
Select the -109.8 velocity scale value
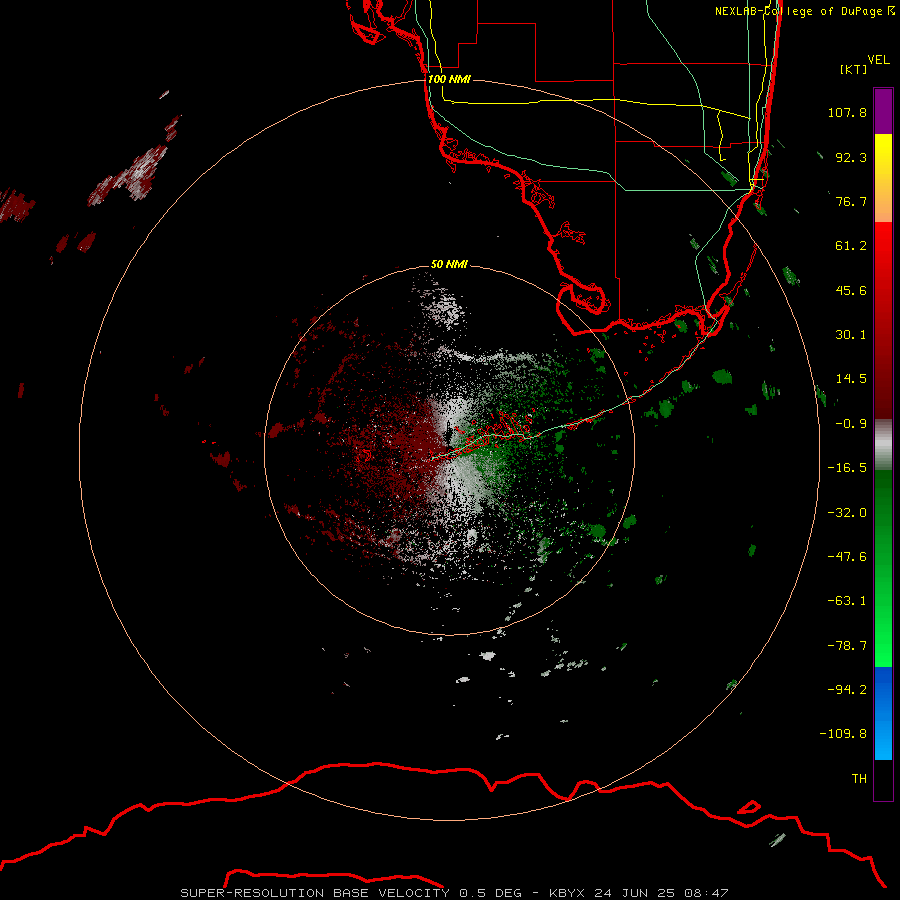point(844,734)
